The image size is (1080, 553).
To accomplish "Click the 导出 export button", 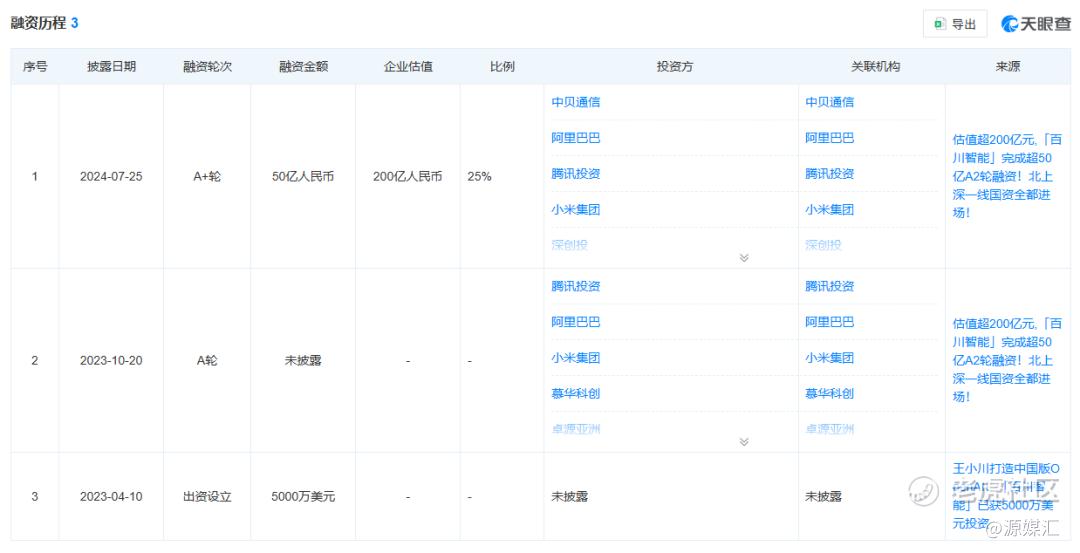I will pos(955,24).
